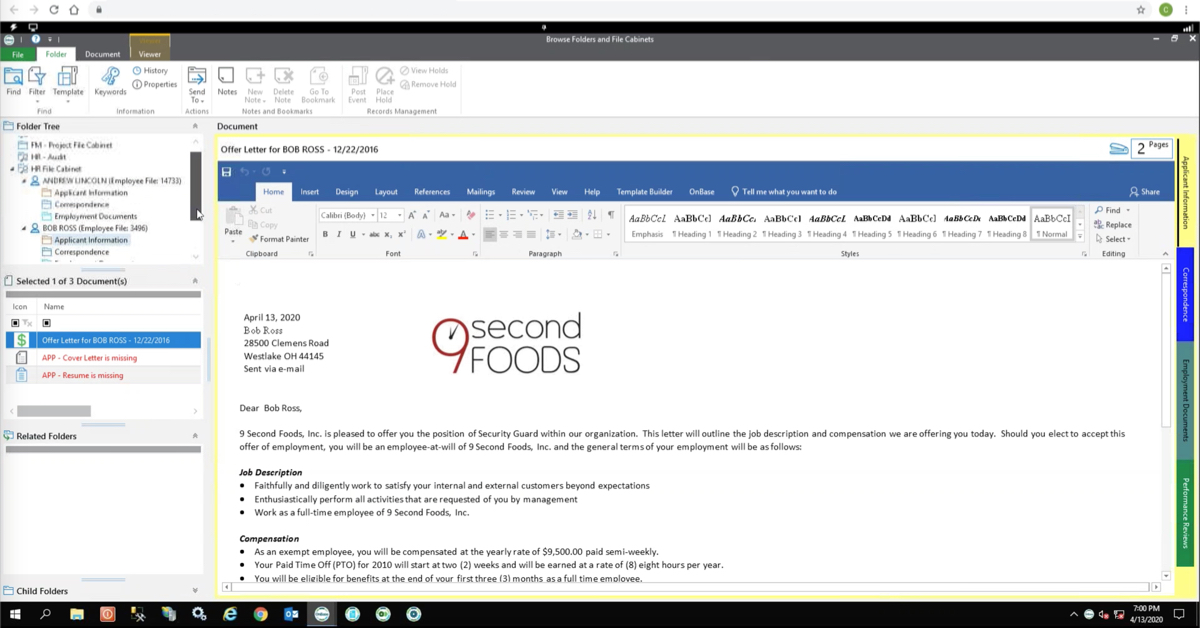Collapse the ANDREW LINCOLN employee folder

[x=22, y=180]
